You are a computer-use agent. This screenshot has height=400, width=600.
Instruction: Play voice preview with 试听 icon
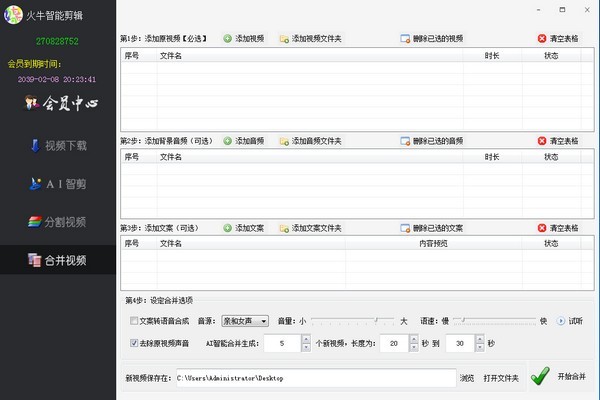click(561, 321)
